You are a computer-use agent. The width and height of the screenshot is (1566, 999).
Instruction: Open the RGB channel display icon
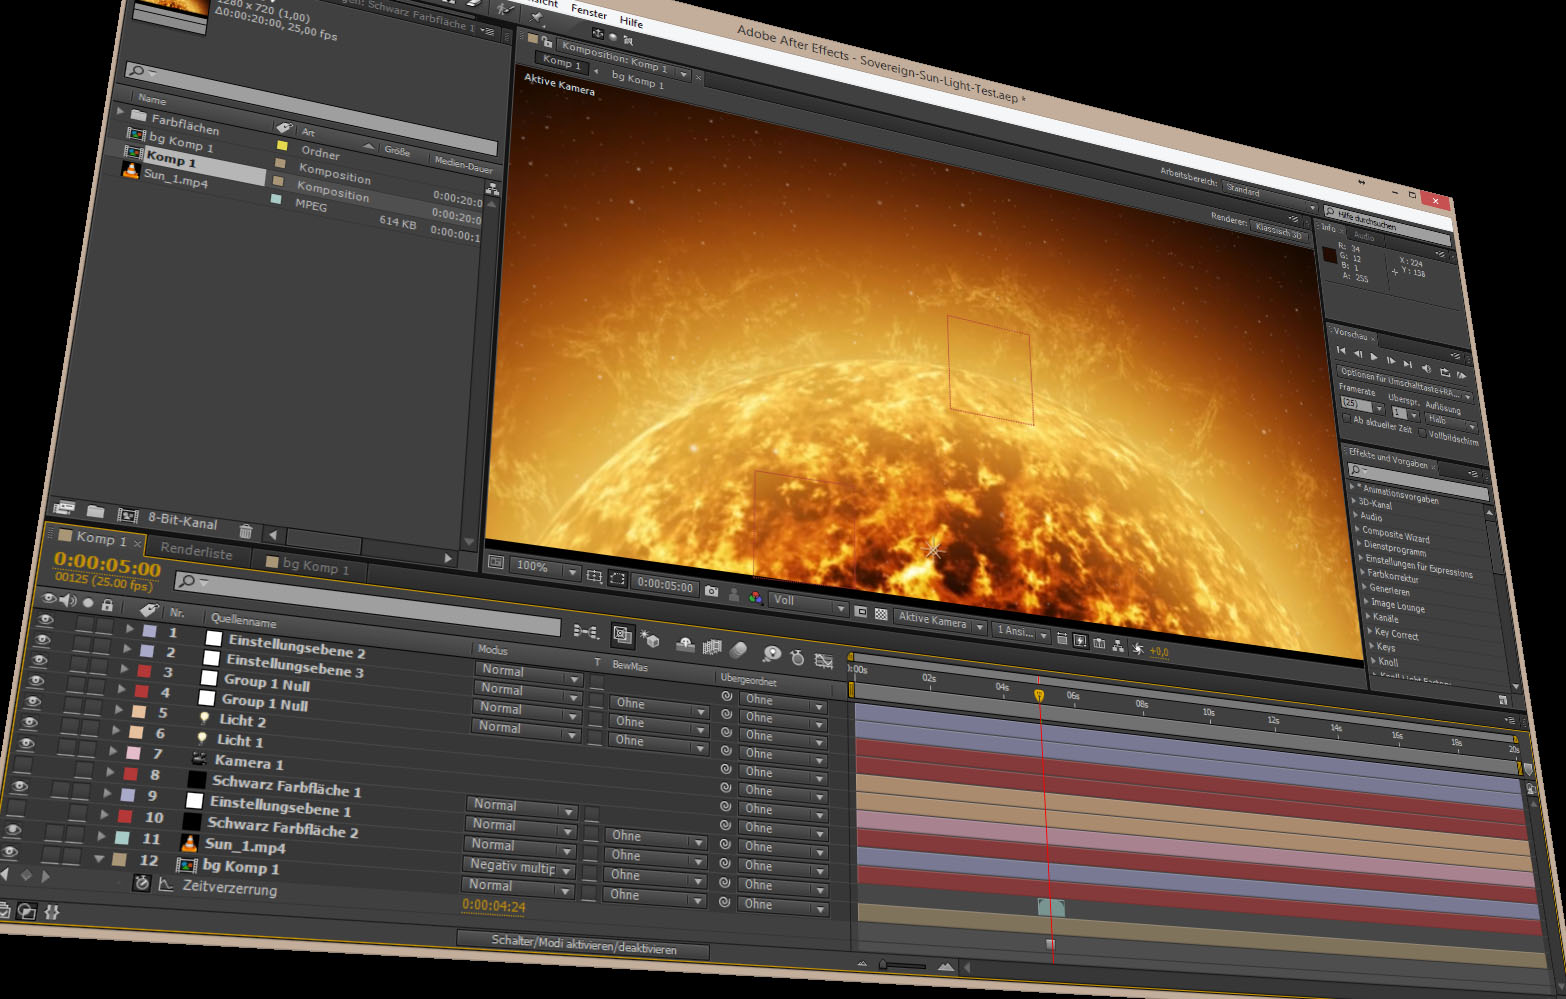click(755, 597)
